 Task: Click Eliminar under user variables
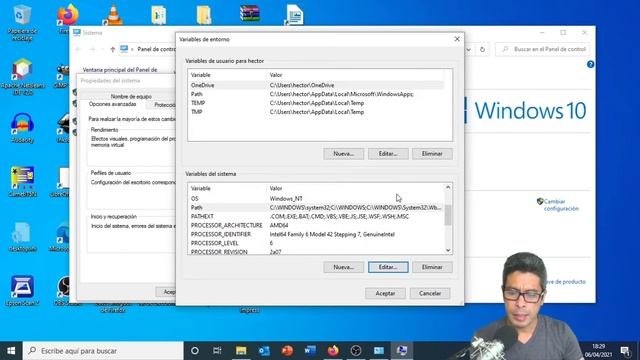[x=432, y=154]
